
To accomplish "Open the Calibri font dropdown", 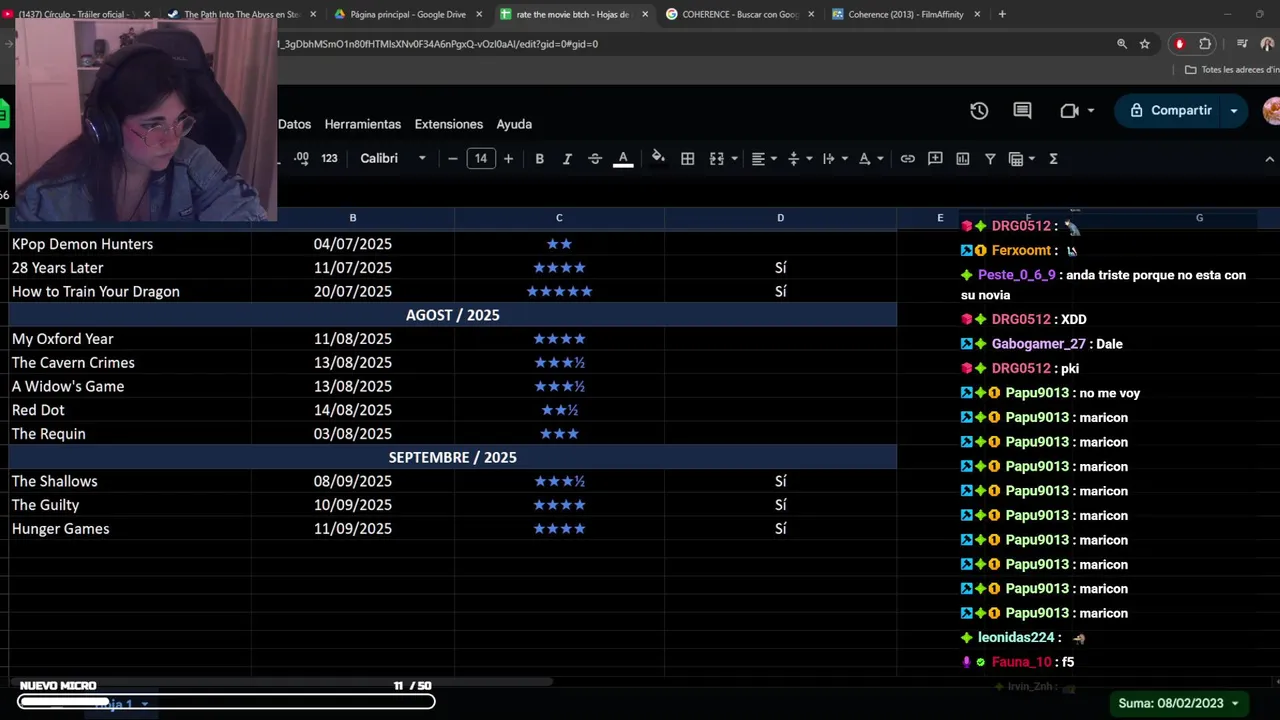I will 393,159.
